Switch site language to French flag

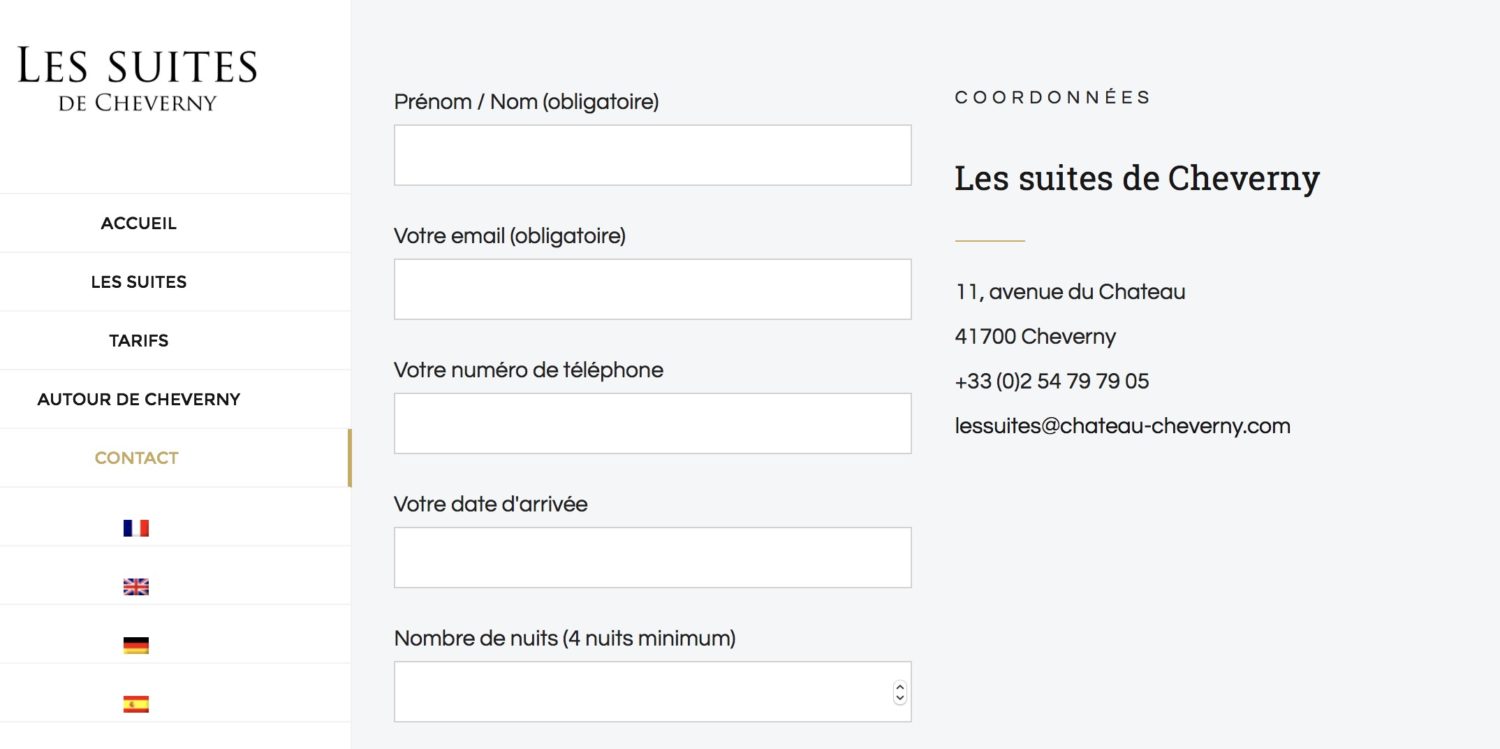pos(136,528)
